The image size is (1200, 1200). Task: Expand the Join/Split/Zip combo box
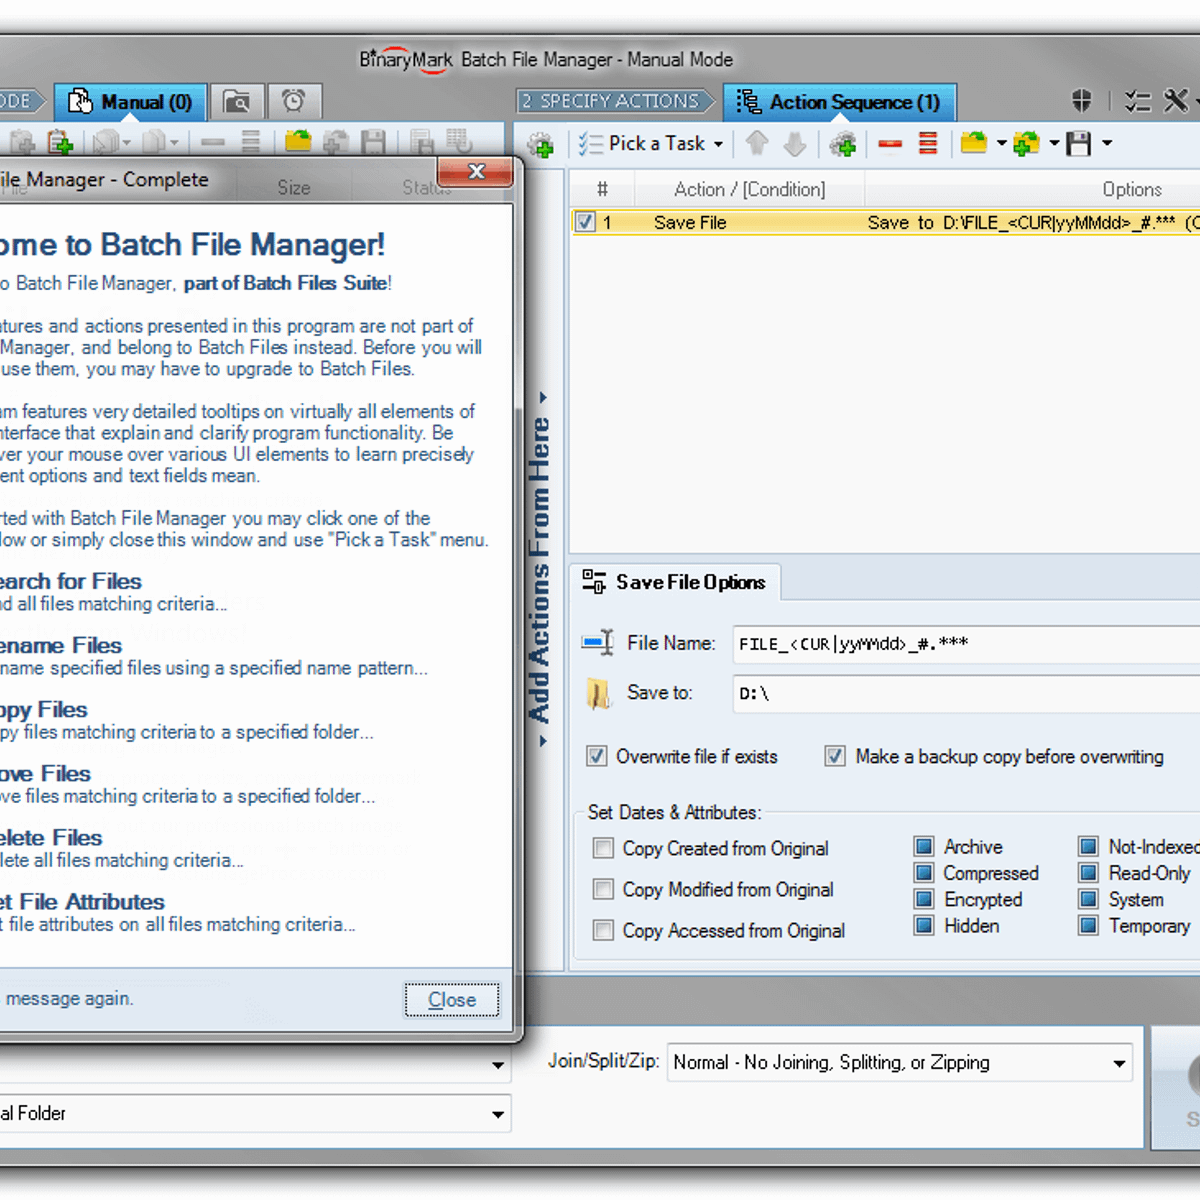pyautogui.click(x=1119, y=1063)
